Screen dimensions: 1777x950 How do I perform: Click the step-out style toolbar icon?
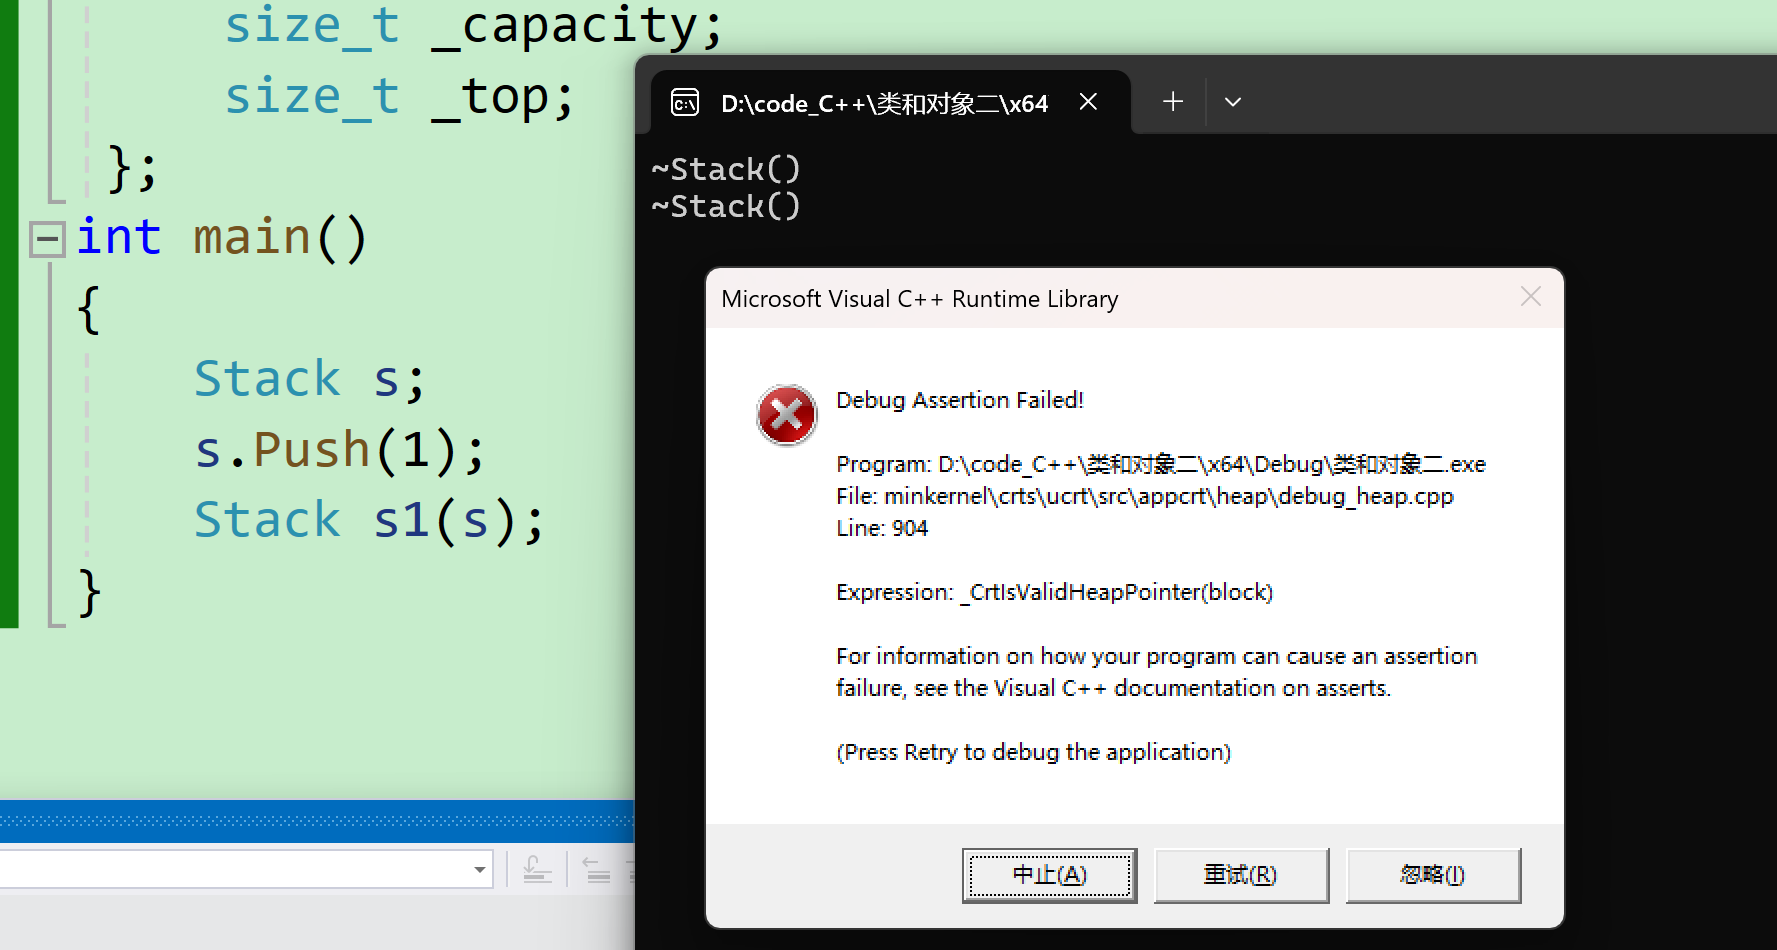pyautogui.click(x=537, y=870)
